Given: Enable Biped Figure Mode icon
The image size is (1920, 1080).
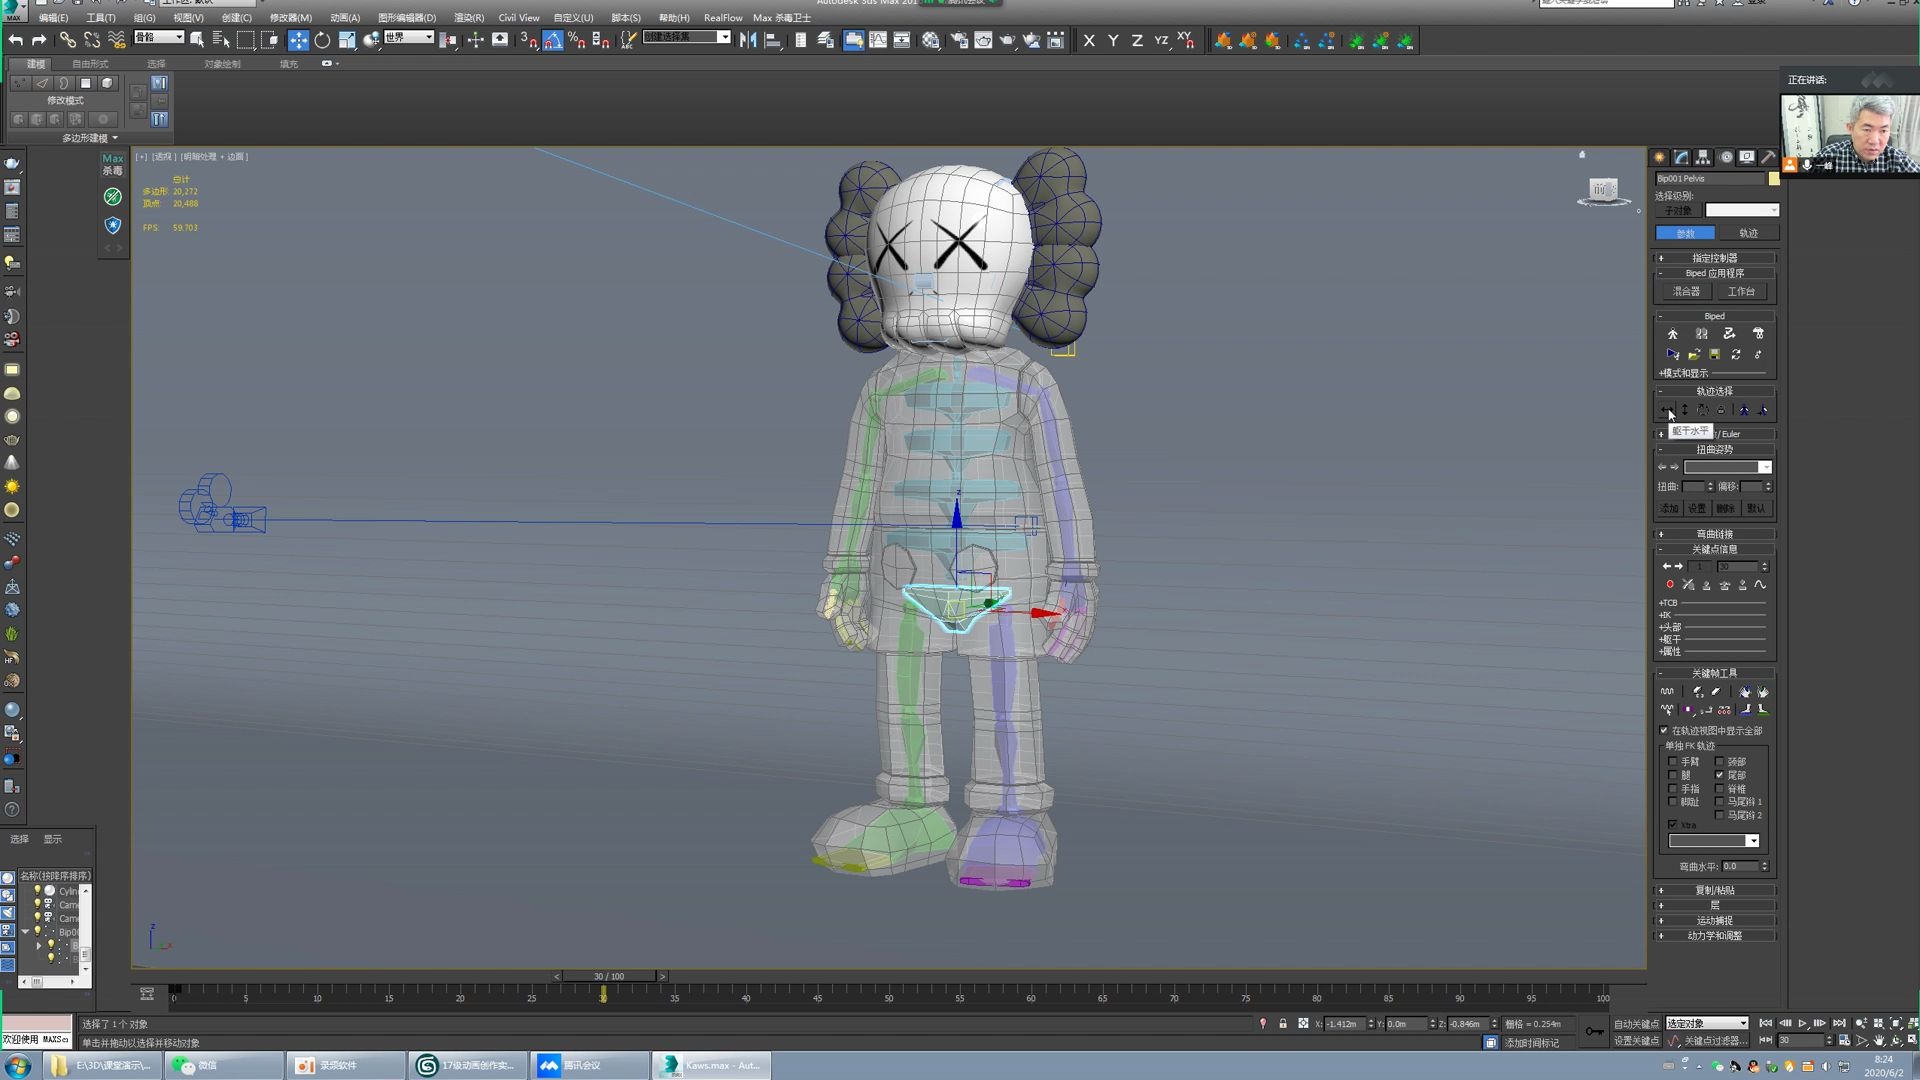Looking at the screenshot, I should click(1672, 334).
